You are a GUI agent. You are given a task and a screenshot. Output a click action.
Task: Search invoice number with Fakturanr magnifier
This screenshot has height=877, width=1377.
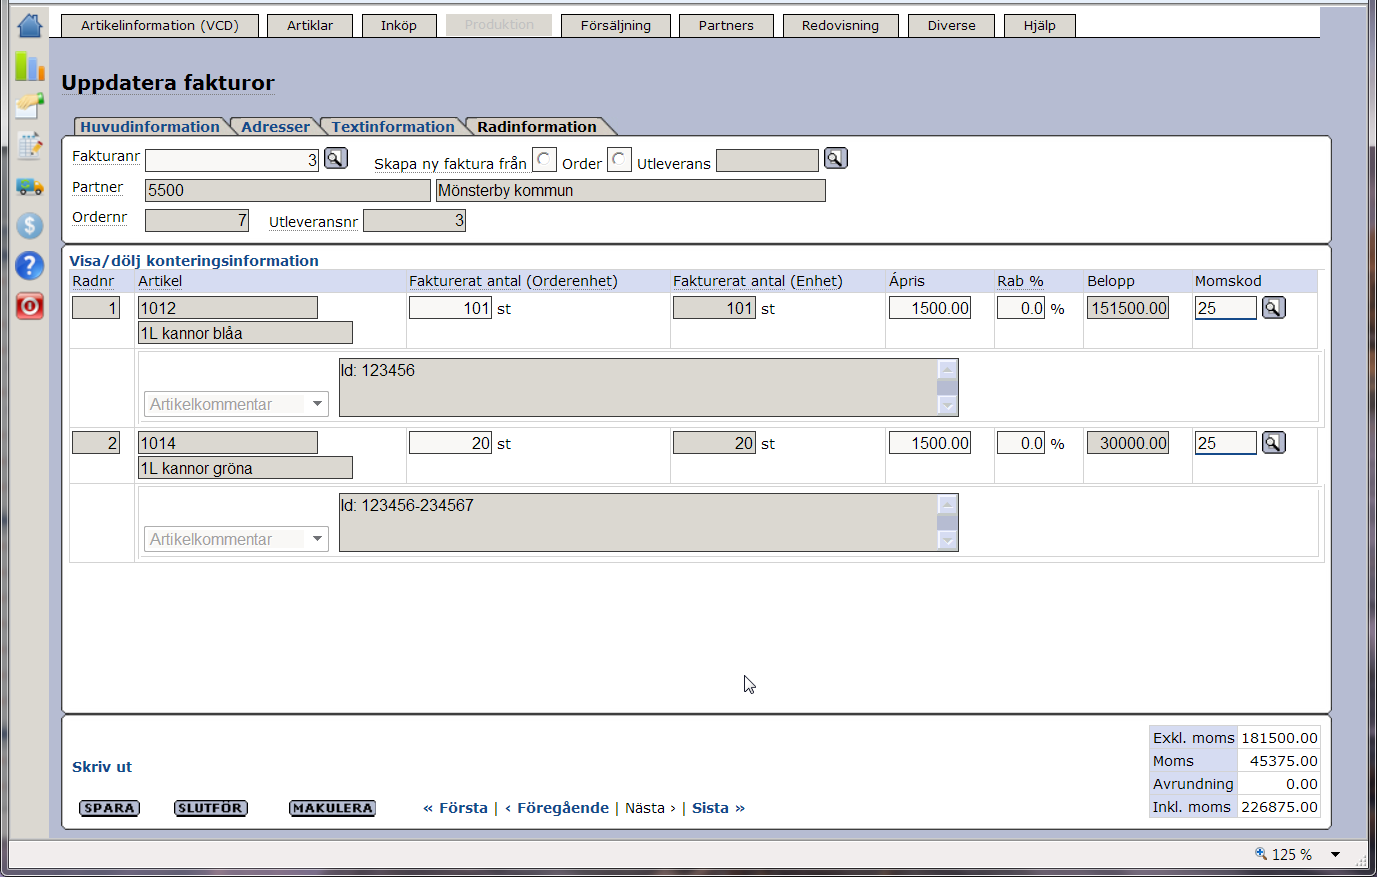coord(336,158)
